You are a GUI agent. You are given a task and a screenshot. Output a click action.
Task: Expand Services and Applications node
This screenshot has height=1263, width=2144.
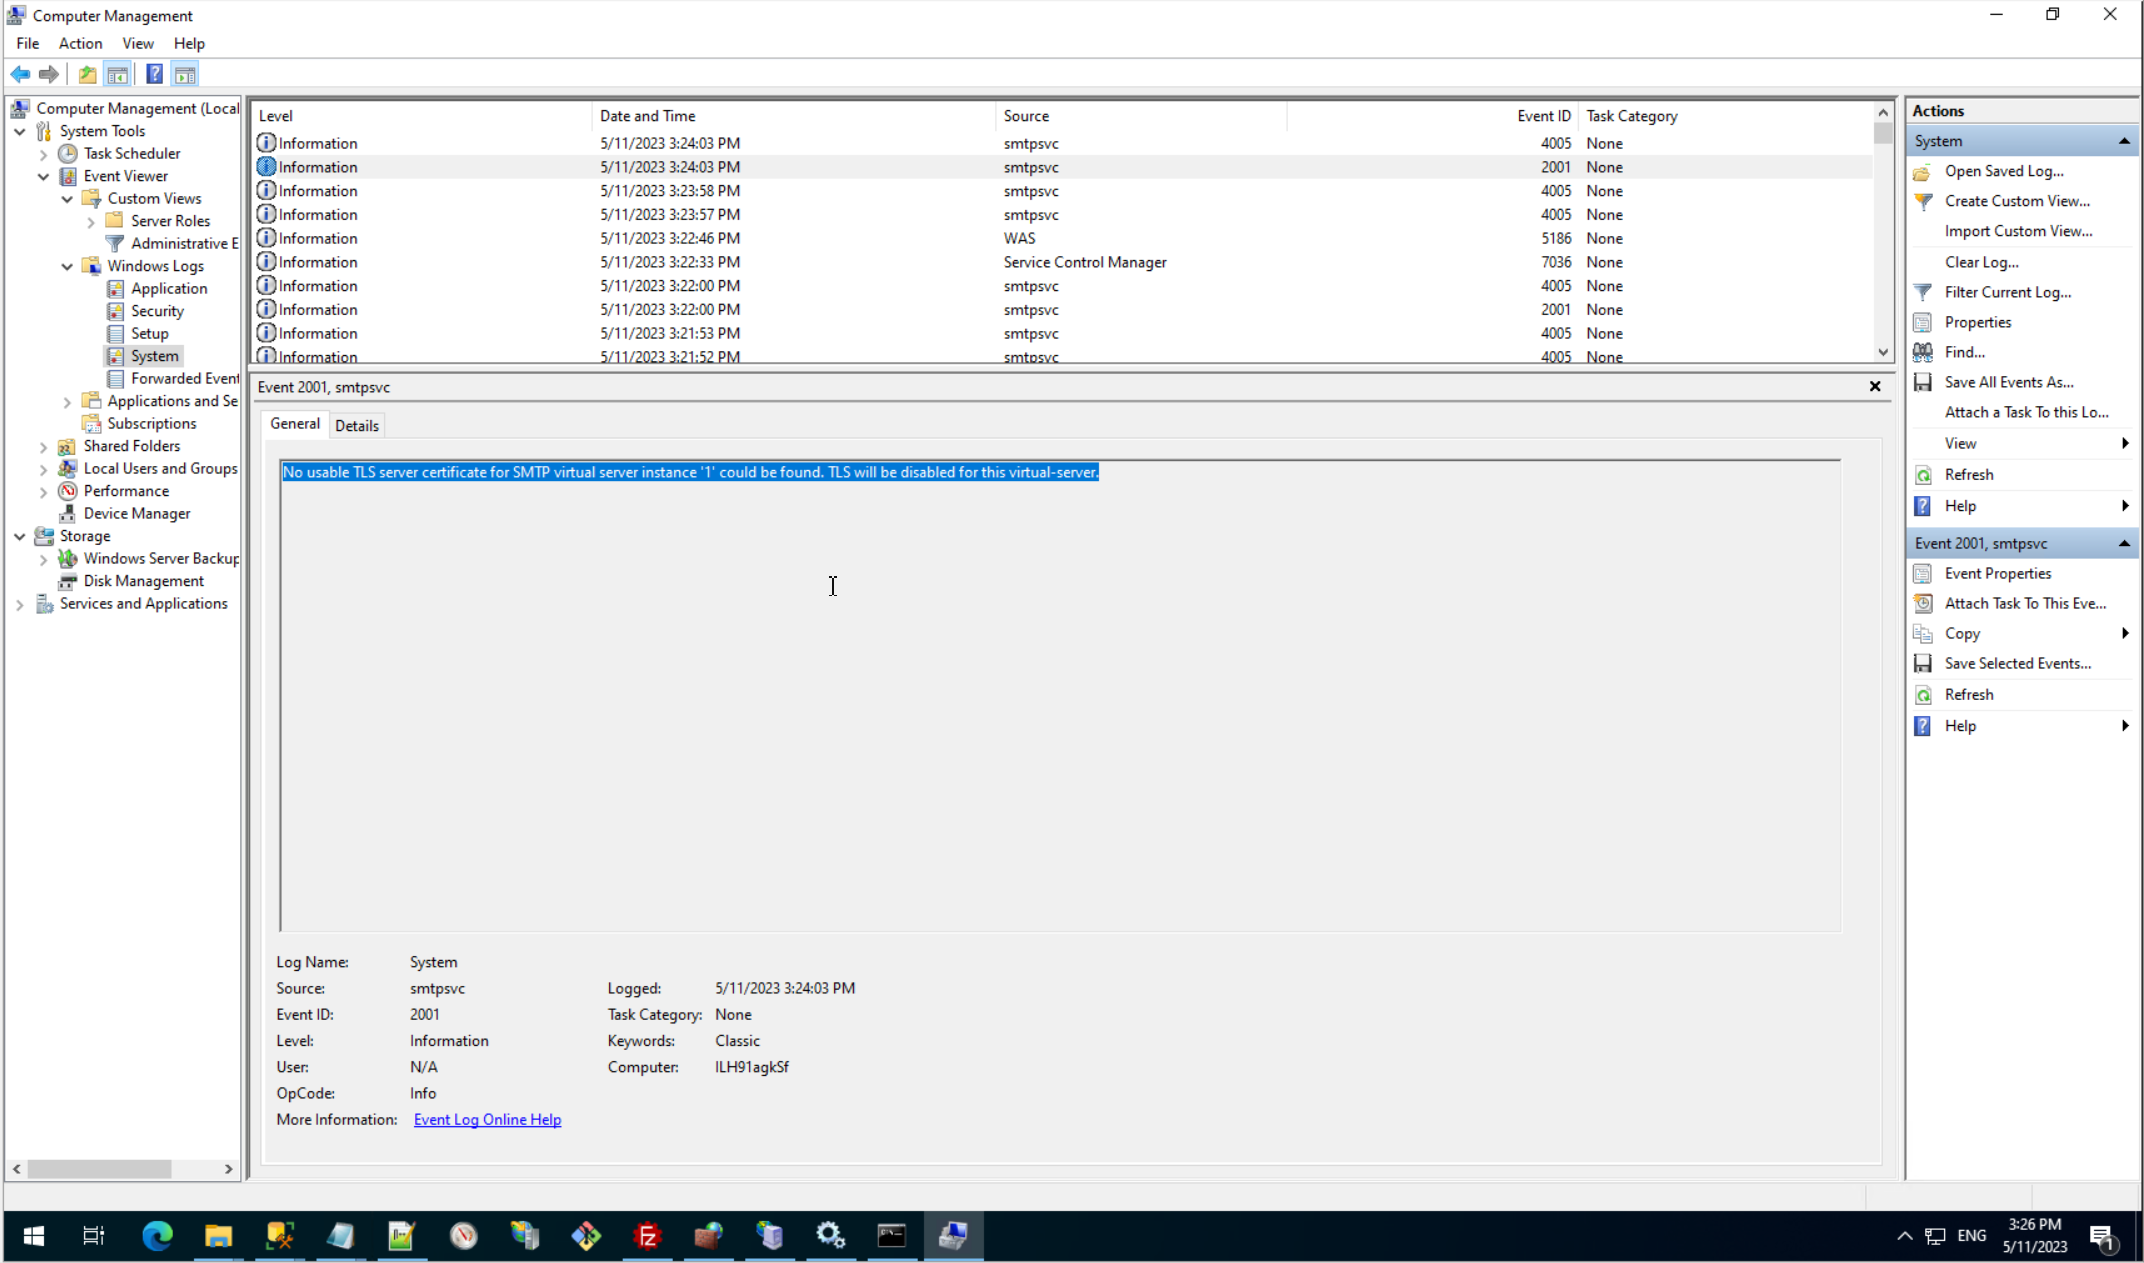[x=19, y=604]
